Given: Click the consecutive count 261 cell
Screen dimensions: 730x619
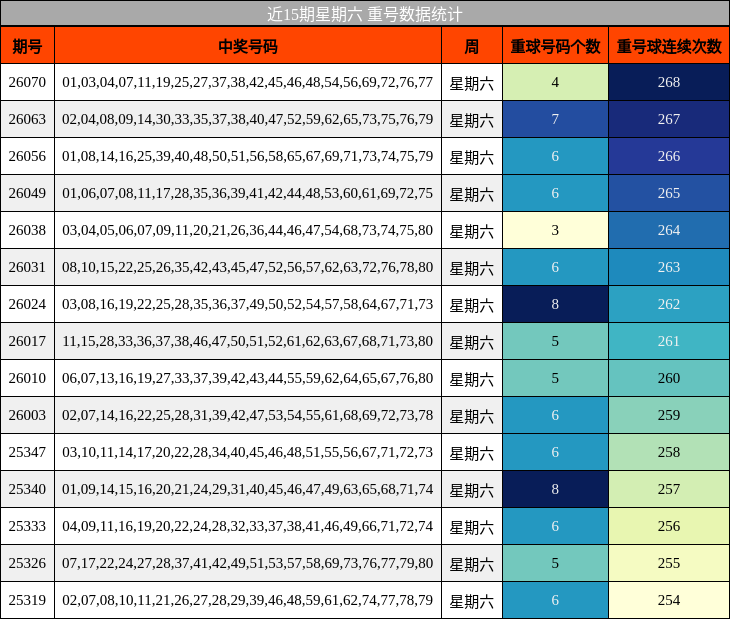Looking at the screenshot, I should (669, 341).
